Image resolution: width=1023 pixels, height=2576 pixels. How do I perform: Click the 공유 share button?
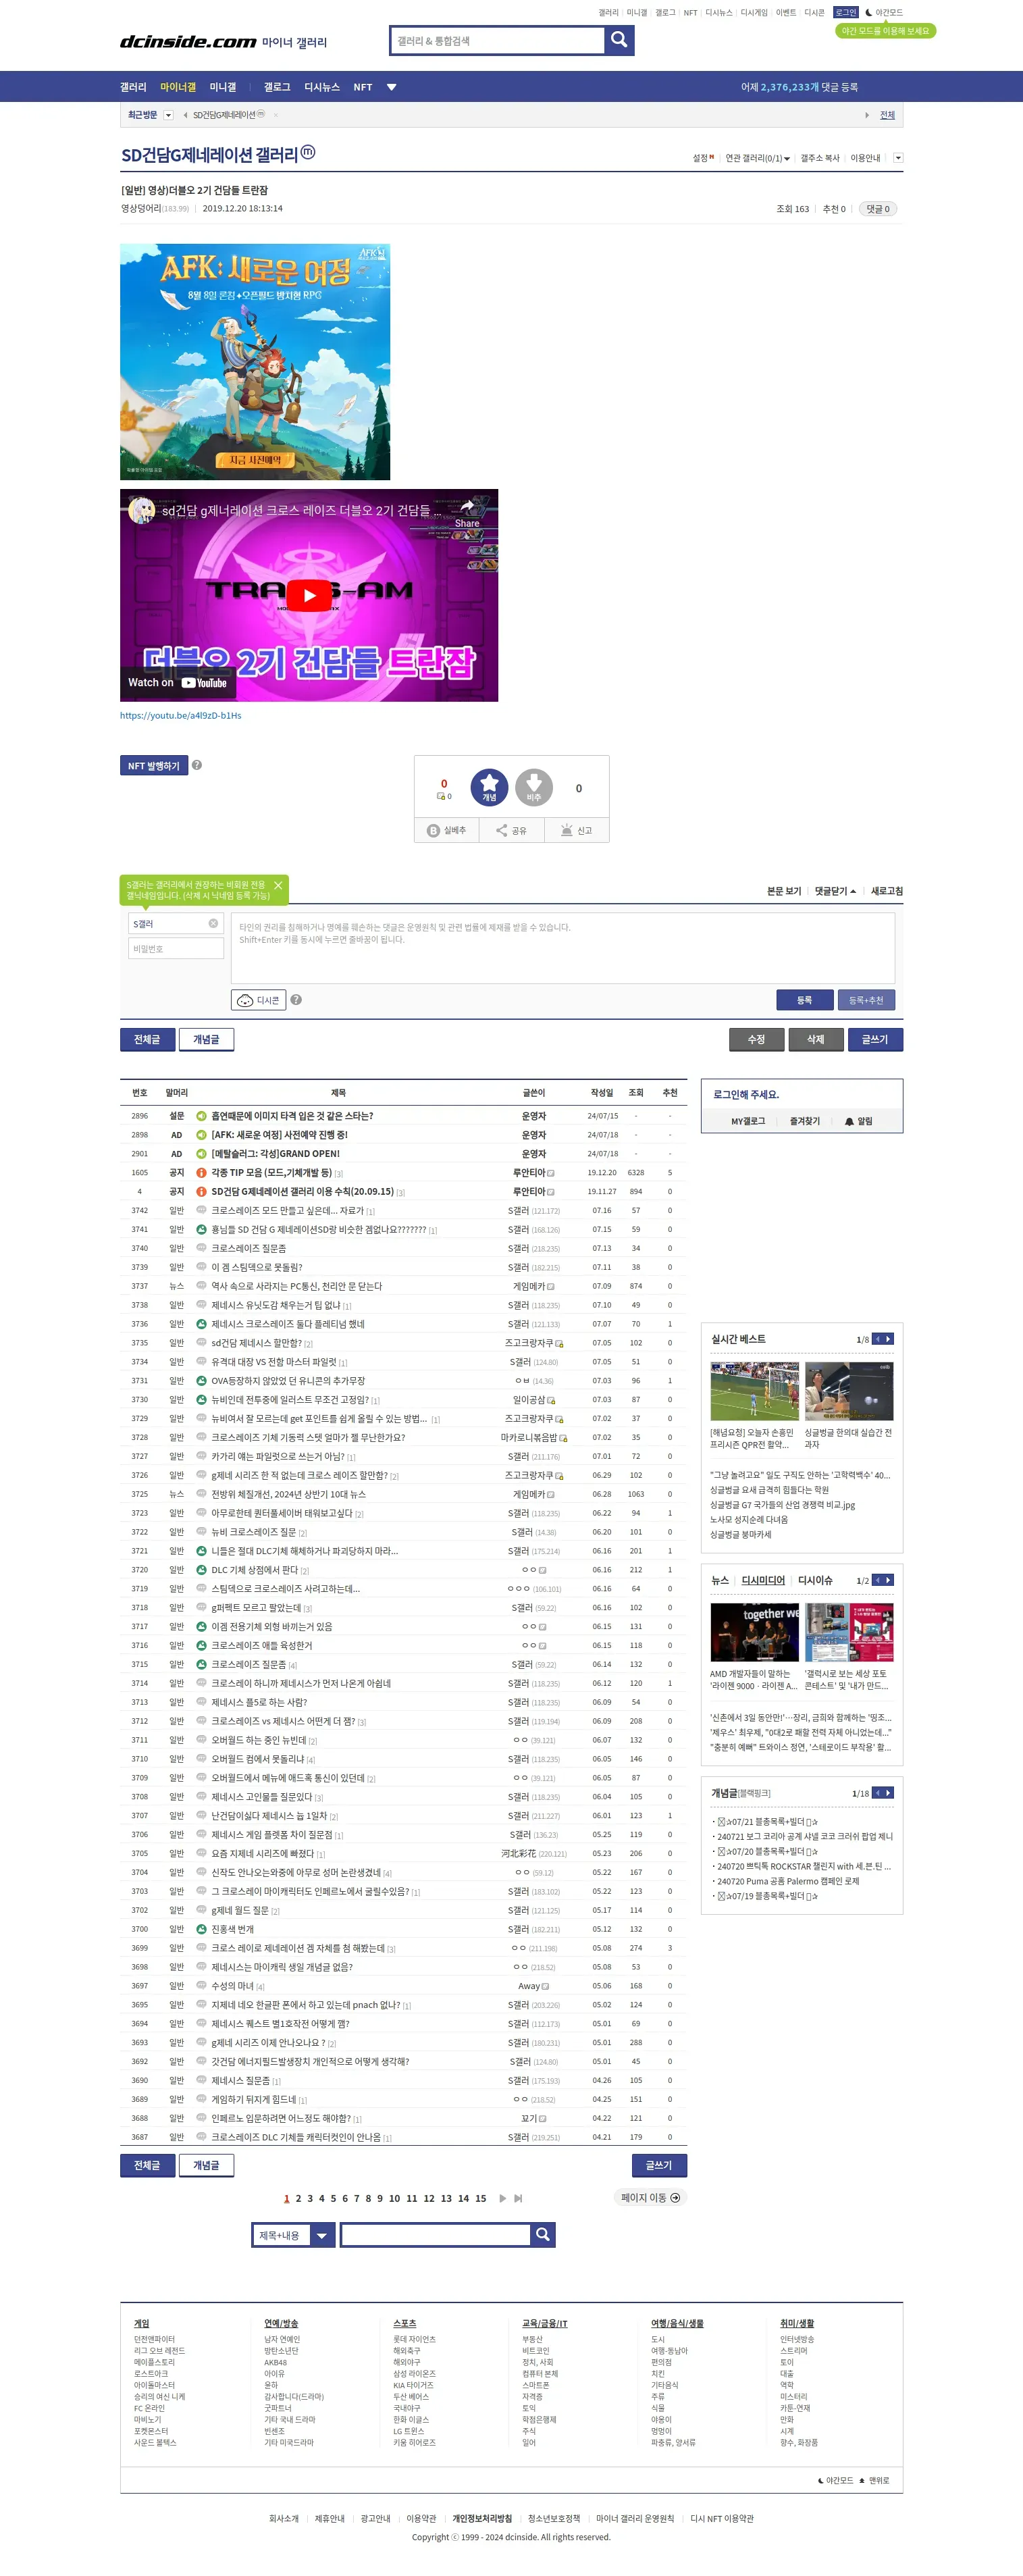coord(511,830)
